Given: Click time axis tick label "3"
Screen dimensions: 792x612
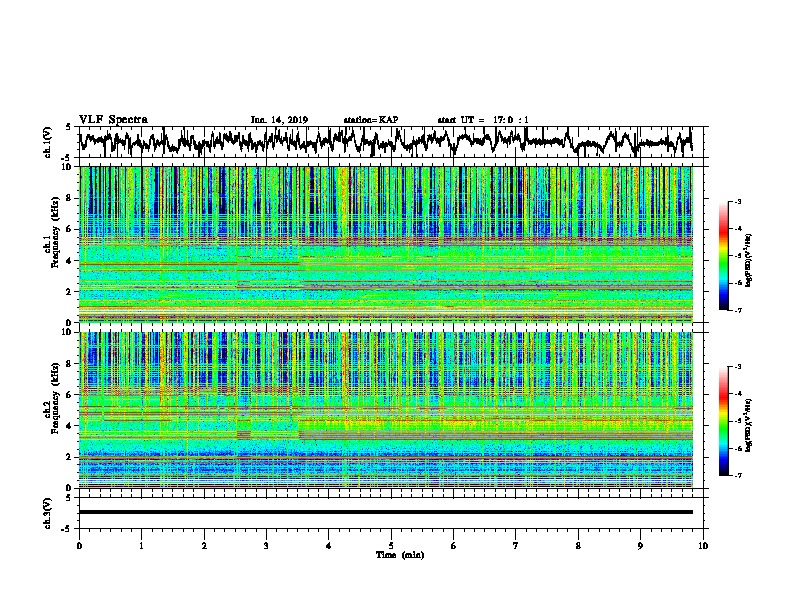Looking at the screenshot, I should coord(266,546).
